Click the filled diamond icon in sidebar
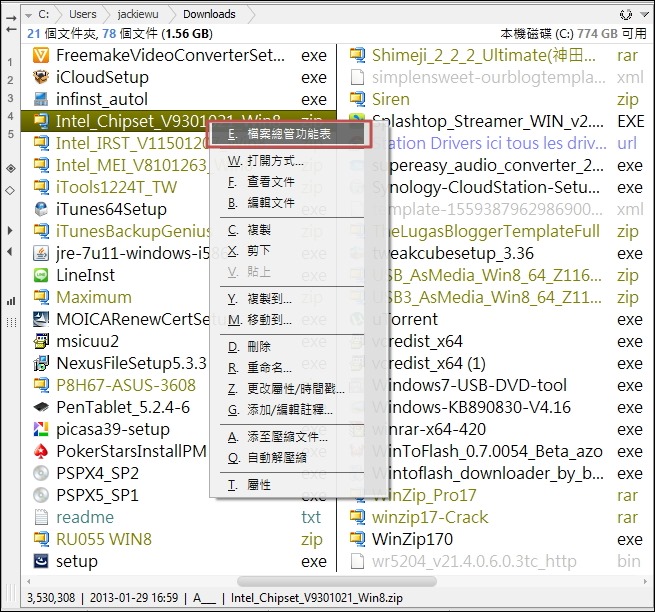Image resolution: width=655 pixels, height=612 pixels. pos(10,168)
